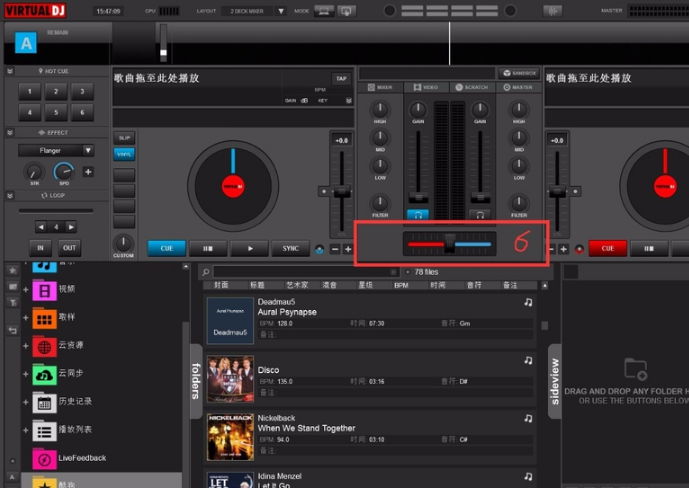This screenshot has width=689, height=488.
Task: Open the layout dropdown arrow
Action: (x=281, y=11)
